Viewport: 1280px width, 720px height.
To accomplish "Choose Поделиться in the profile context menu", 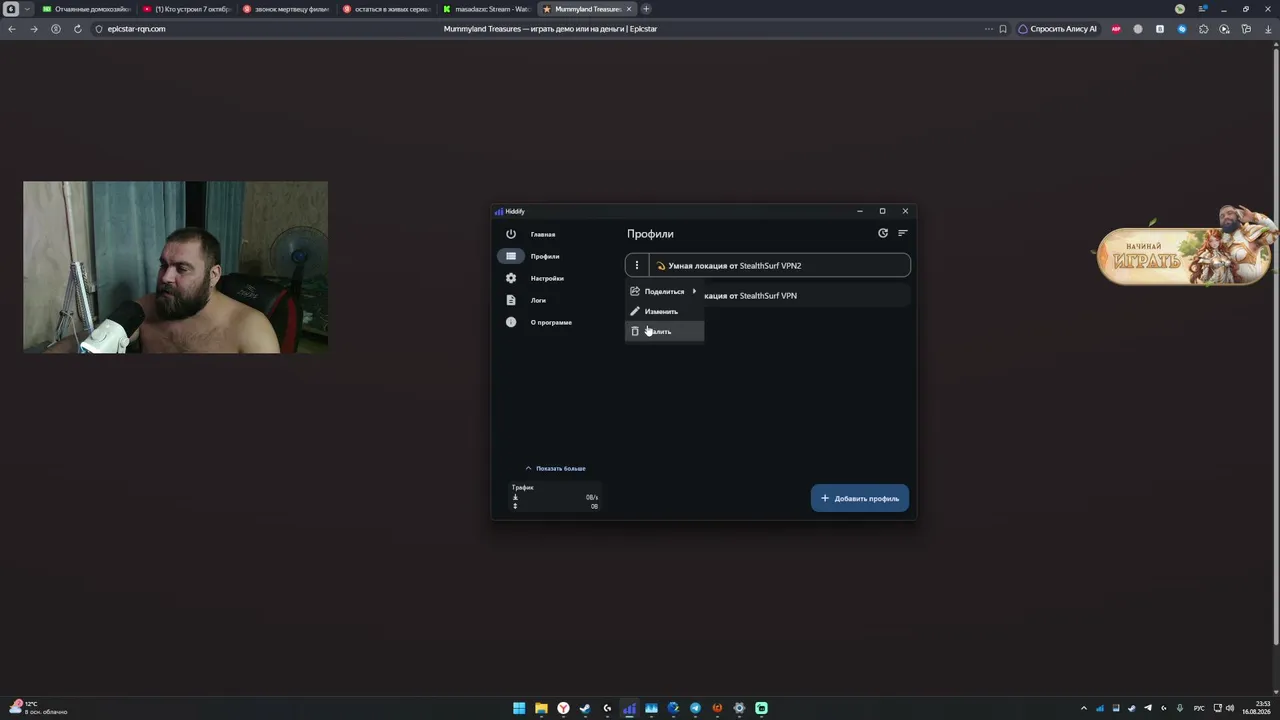I will (664, 291).
